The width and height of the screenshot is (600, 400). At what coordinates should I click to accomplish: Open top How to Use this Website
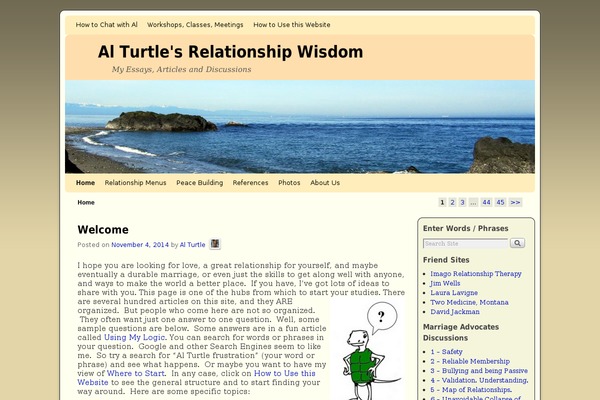pos(292,25)
